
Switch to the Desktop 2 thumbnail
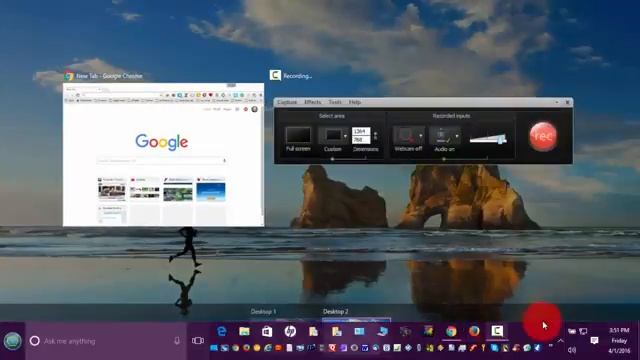[356, 316]
